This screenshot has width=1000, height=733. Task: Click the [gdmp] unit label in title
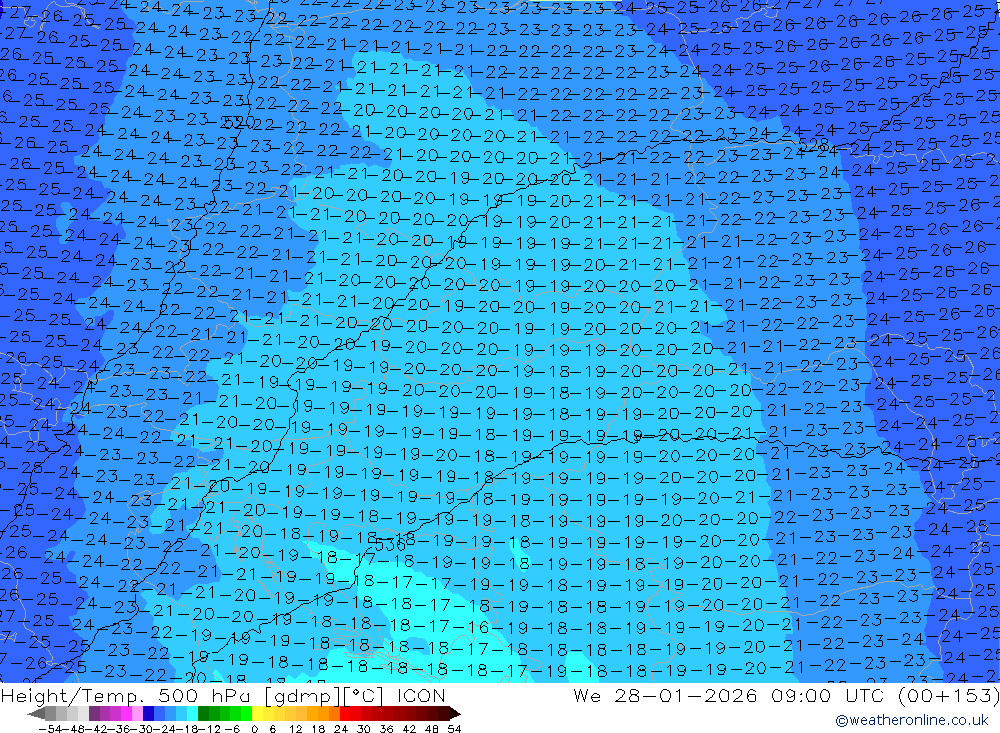(302, 695)
